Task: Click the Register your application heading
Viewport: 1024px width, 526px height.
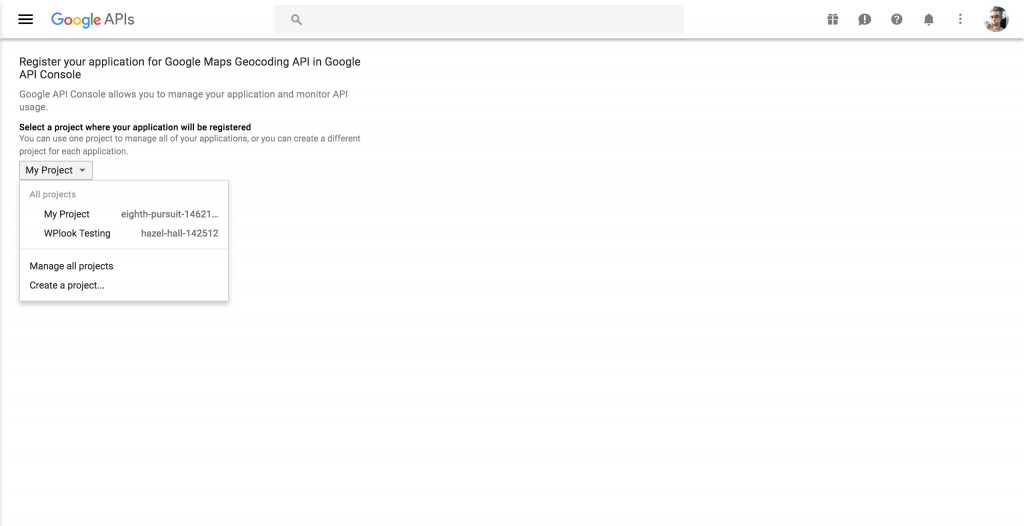Action: [189, 68]
